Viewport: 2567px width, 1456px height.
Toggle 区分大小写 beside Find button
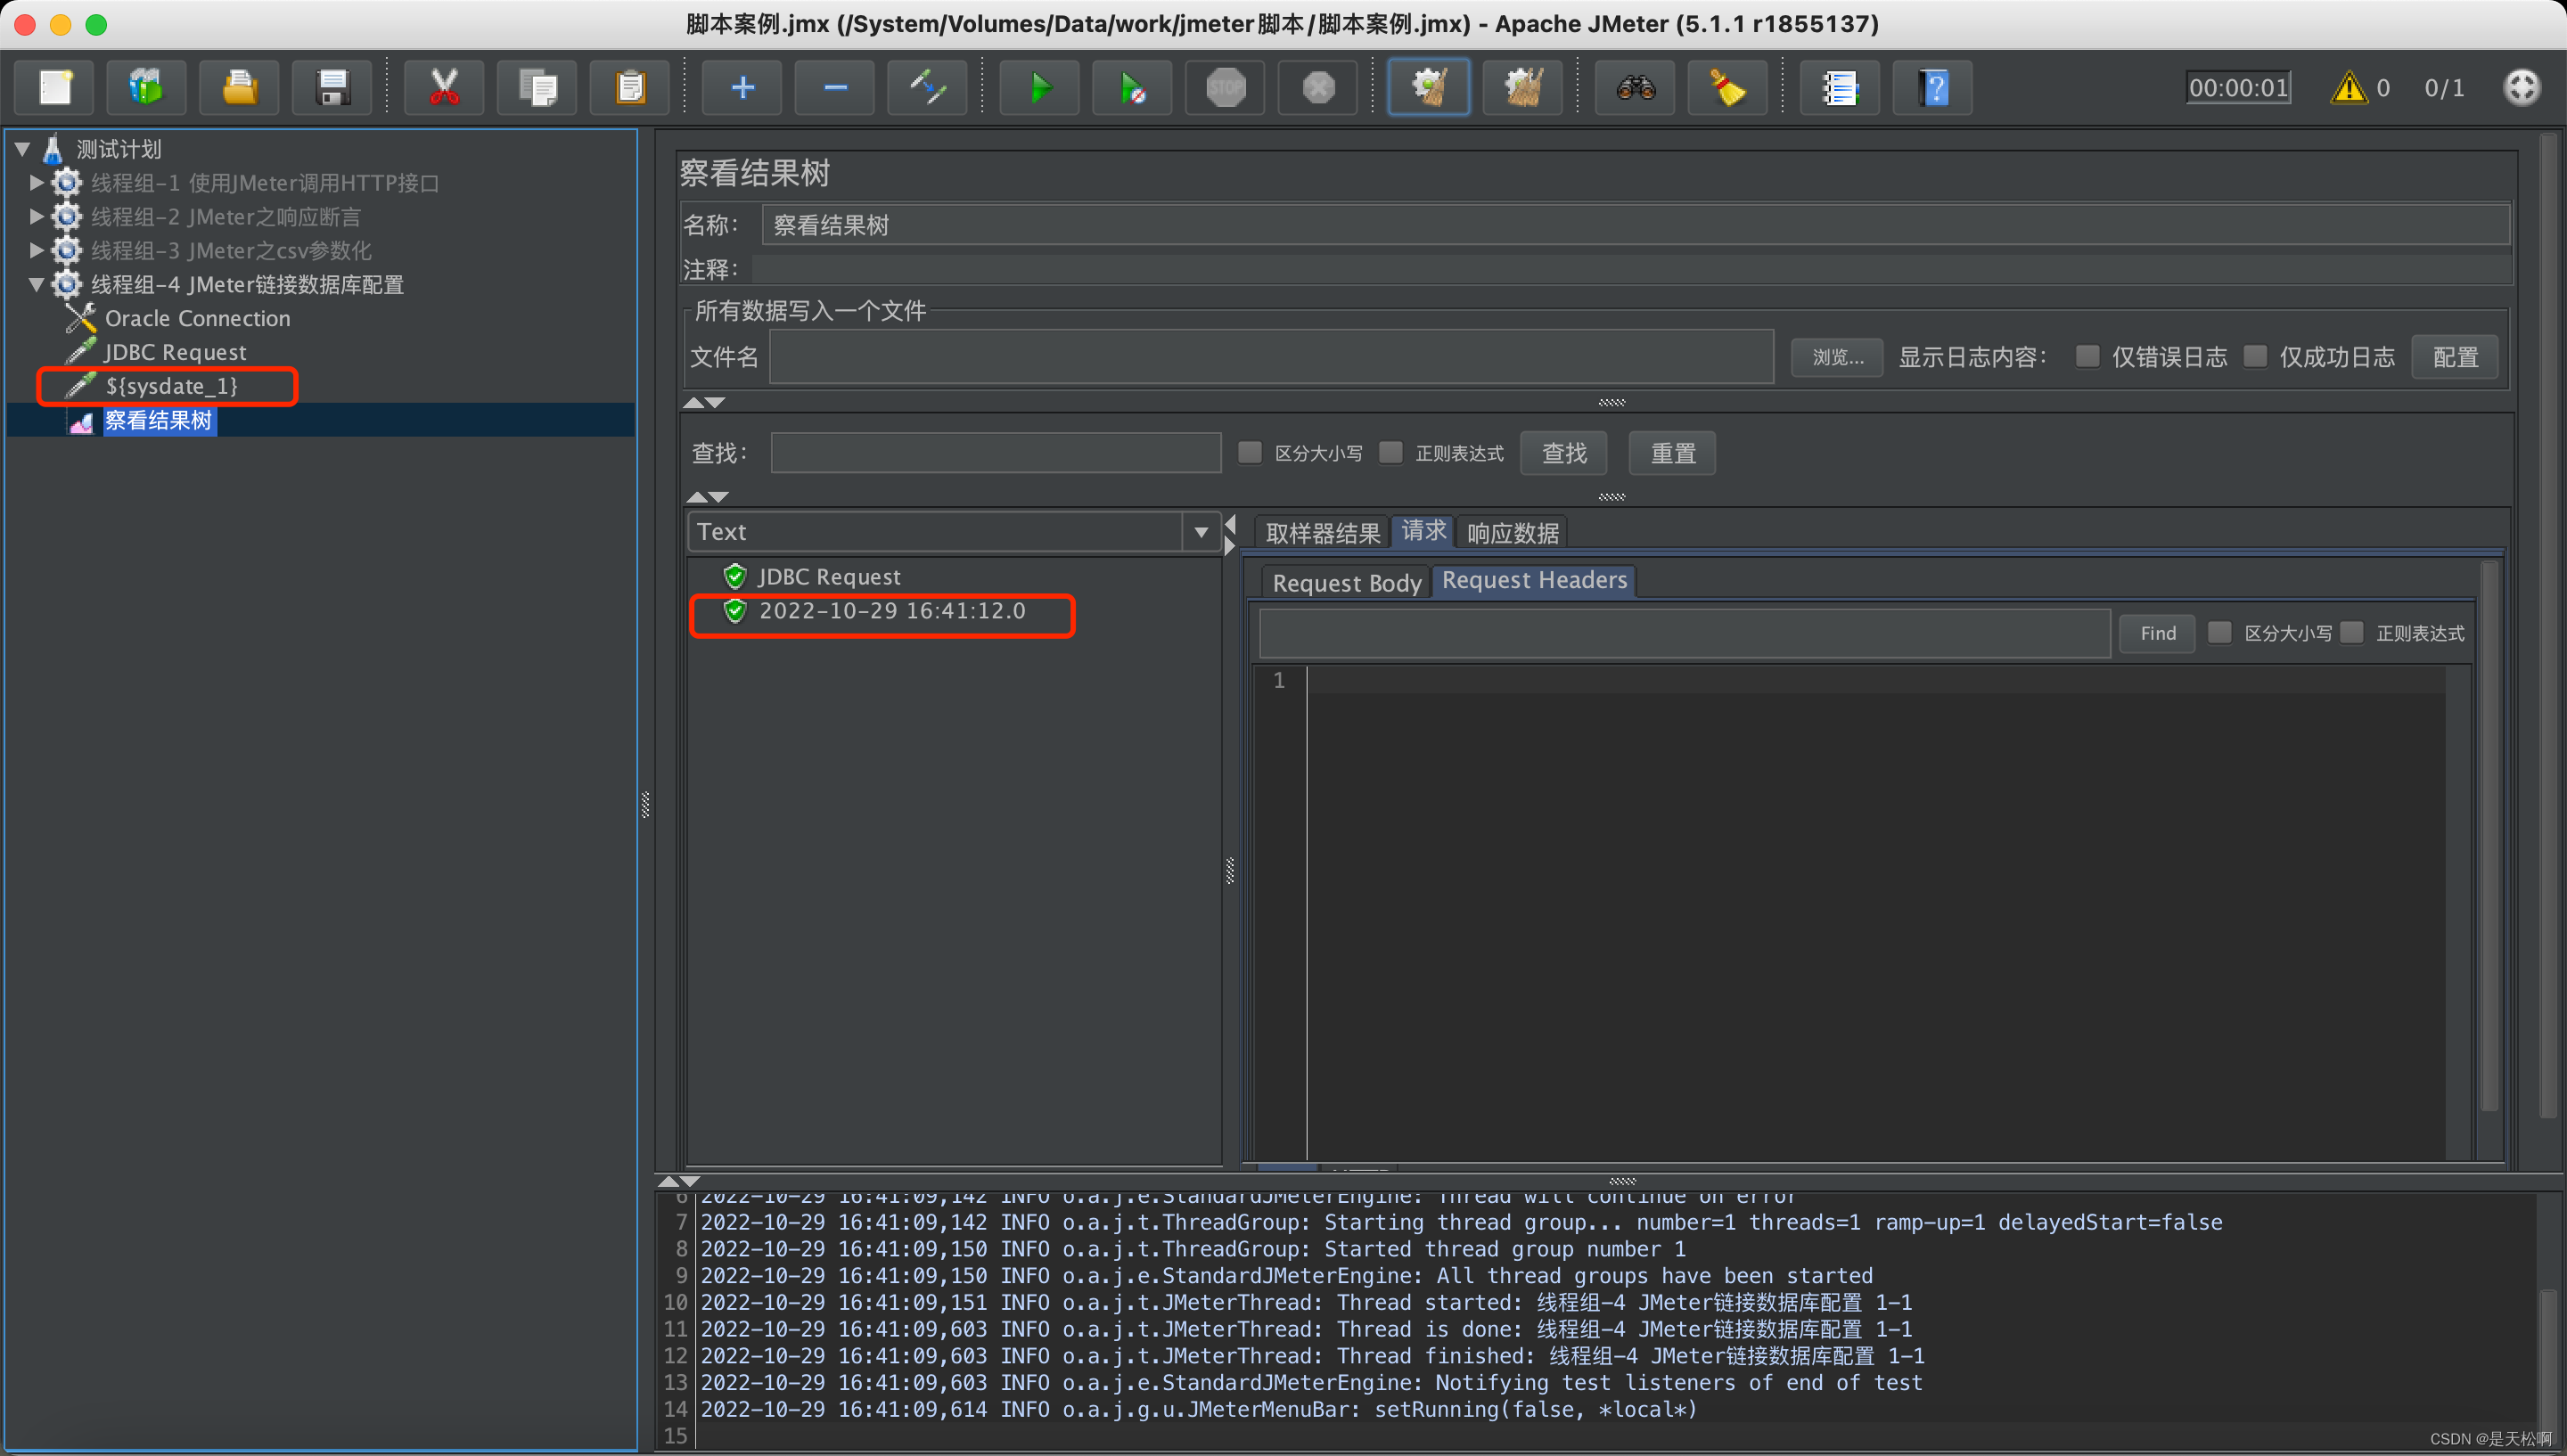[2220, 632]
